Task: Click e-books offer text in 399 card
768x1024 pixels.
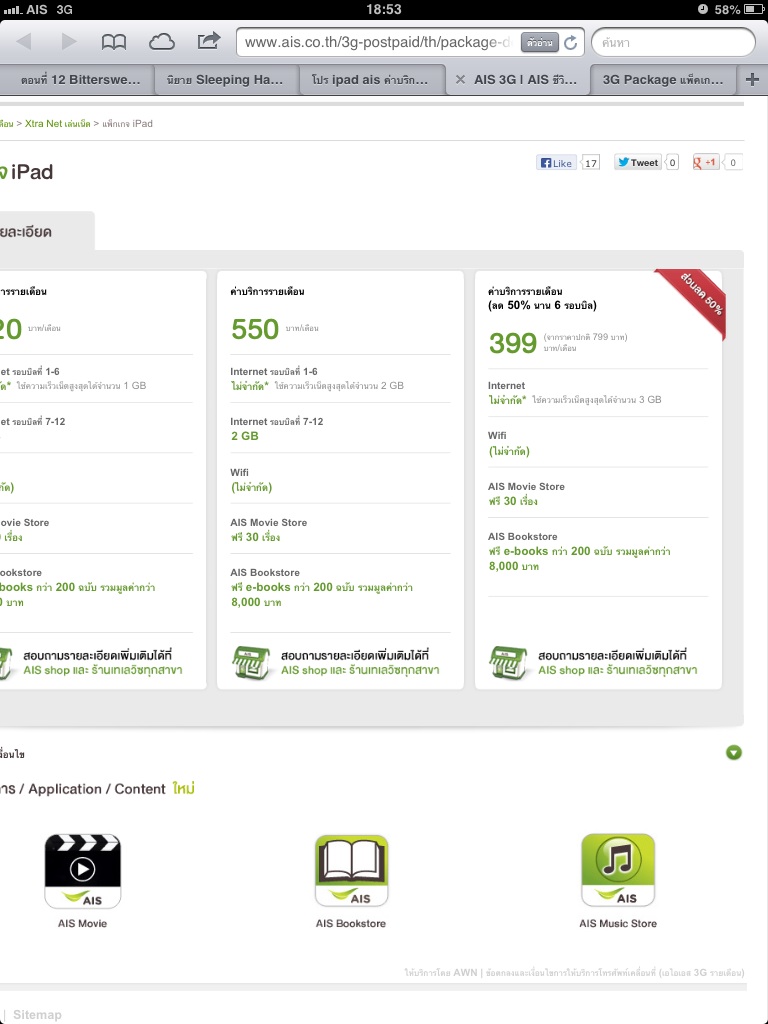Action: click(x=579, y=558)
